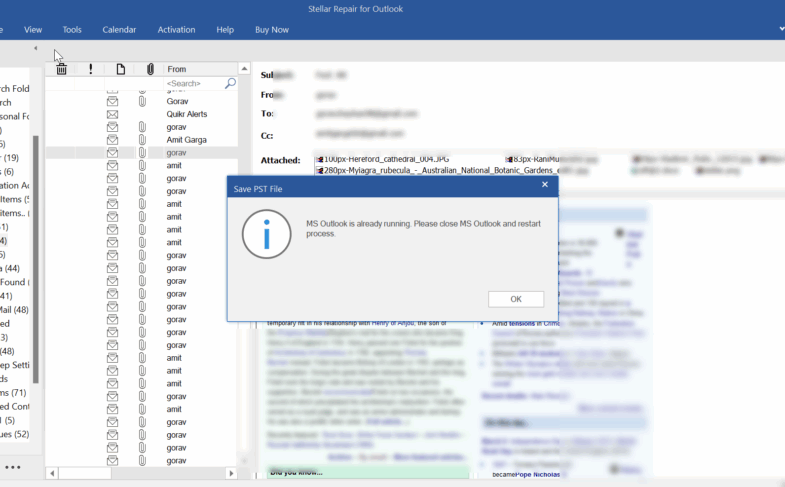Click envelope icon of Amit Garga row

click(x=113, y=140)
